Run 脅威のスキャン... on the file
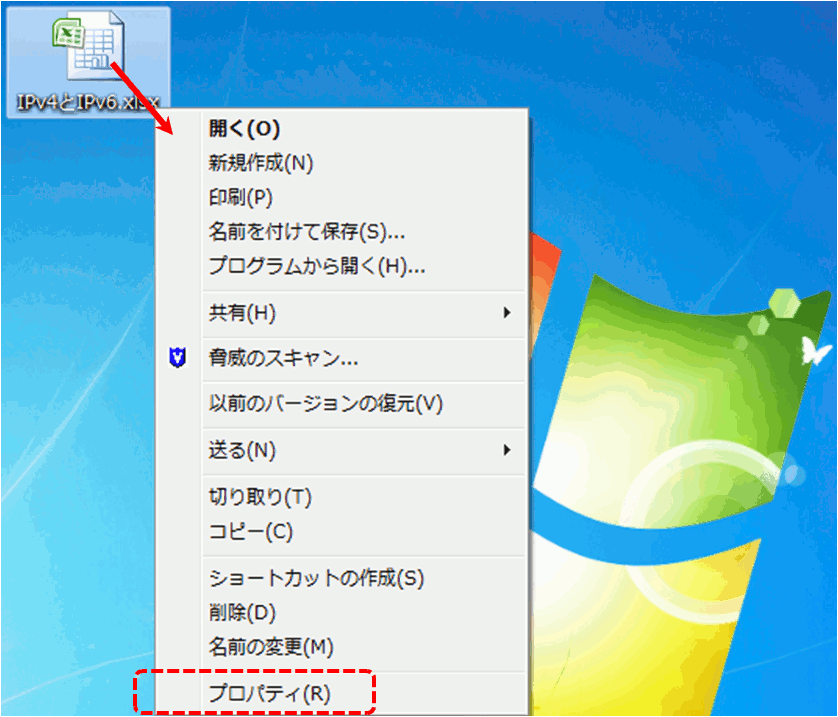The height and width of the screenshot is (717, 838). [x=283, y=358]
